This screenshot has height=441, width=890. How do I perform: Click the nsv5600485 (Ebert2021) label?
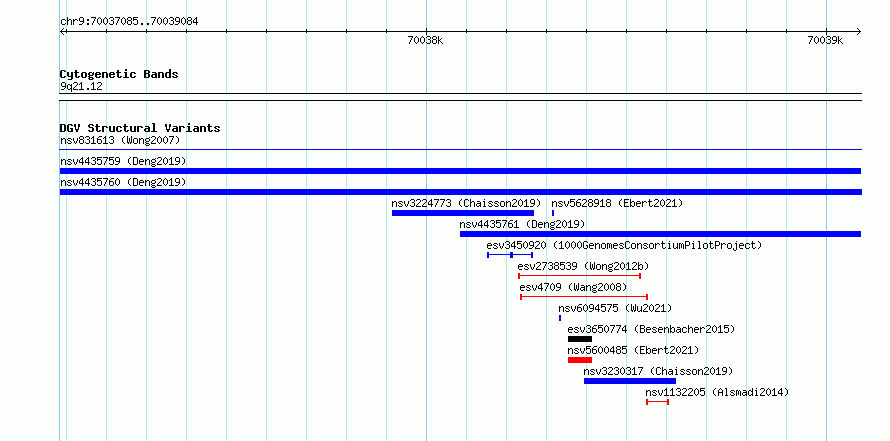pyautogui.click(x=633, y=350)
